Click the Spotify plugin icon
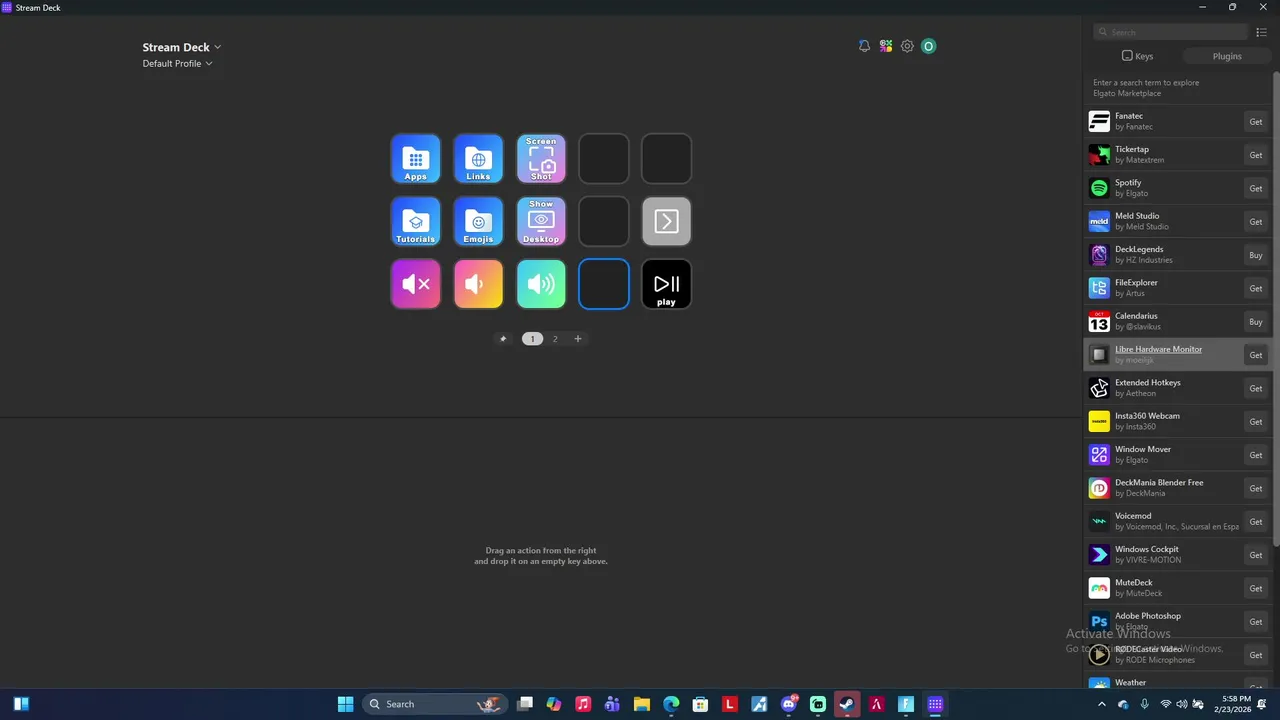The width and height of the screenshot is (1280, 720). pos(1099,188)
